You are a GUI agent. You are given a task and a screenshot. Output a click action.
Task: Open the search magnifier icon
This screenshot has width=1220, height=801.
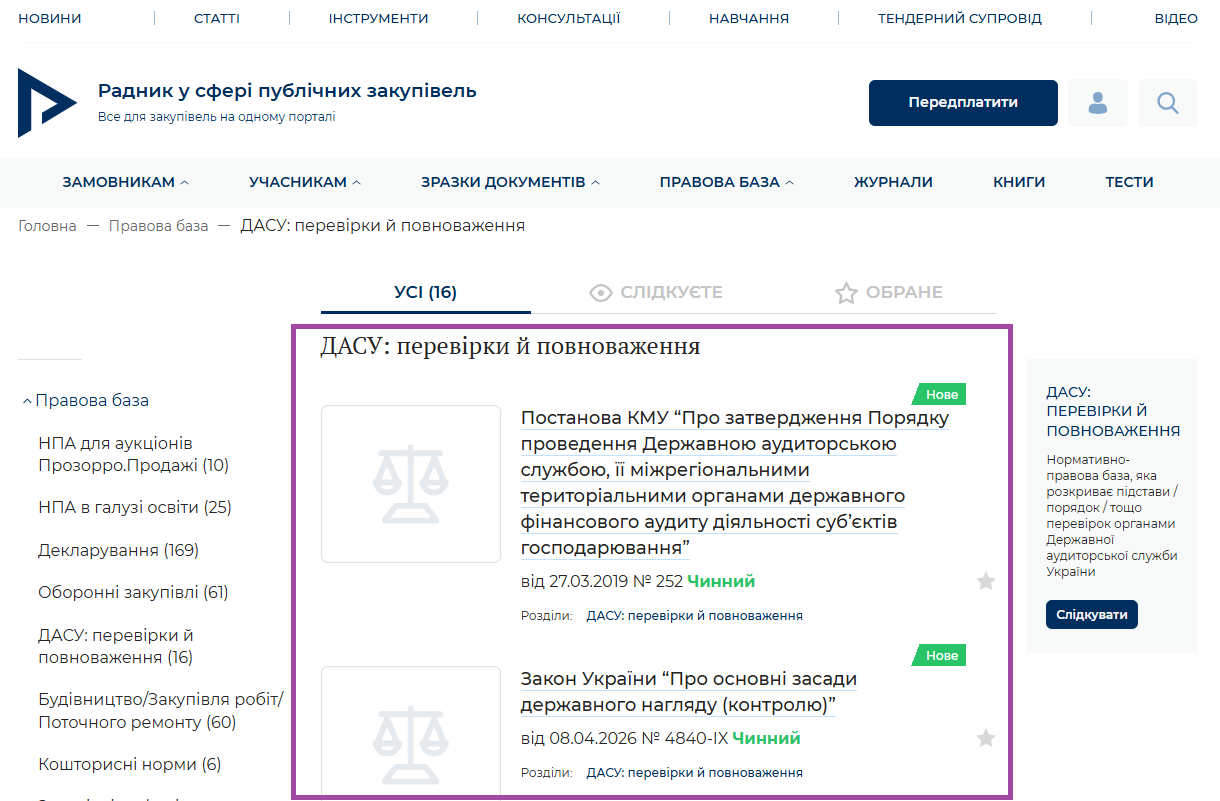[1168, 103]
